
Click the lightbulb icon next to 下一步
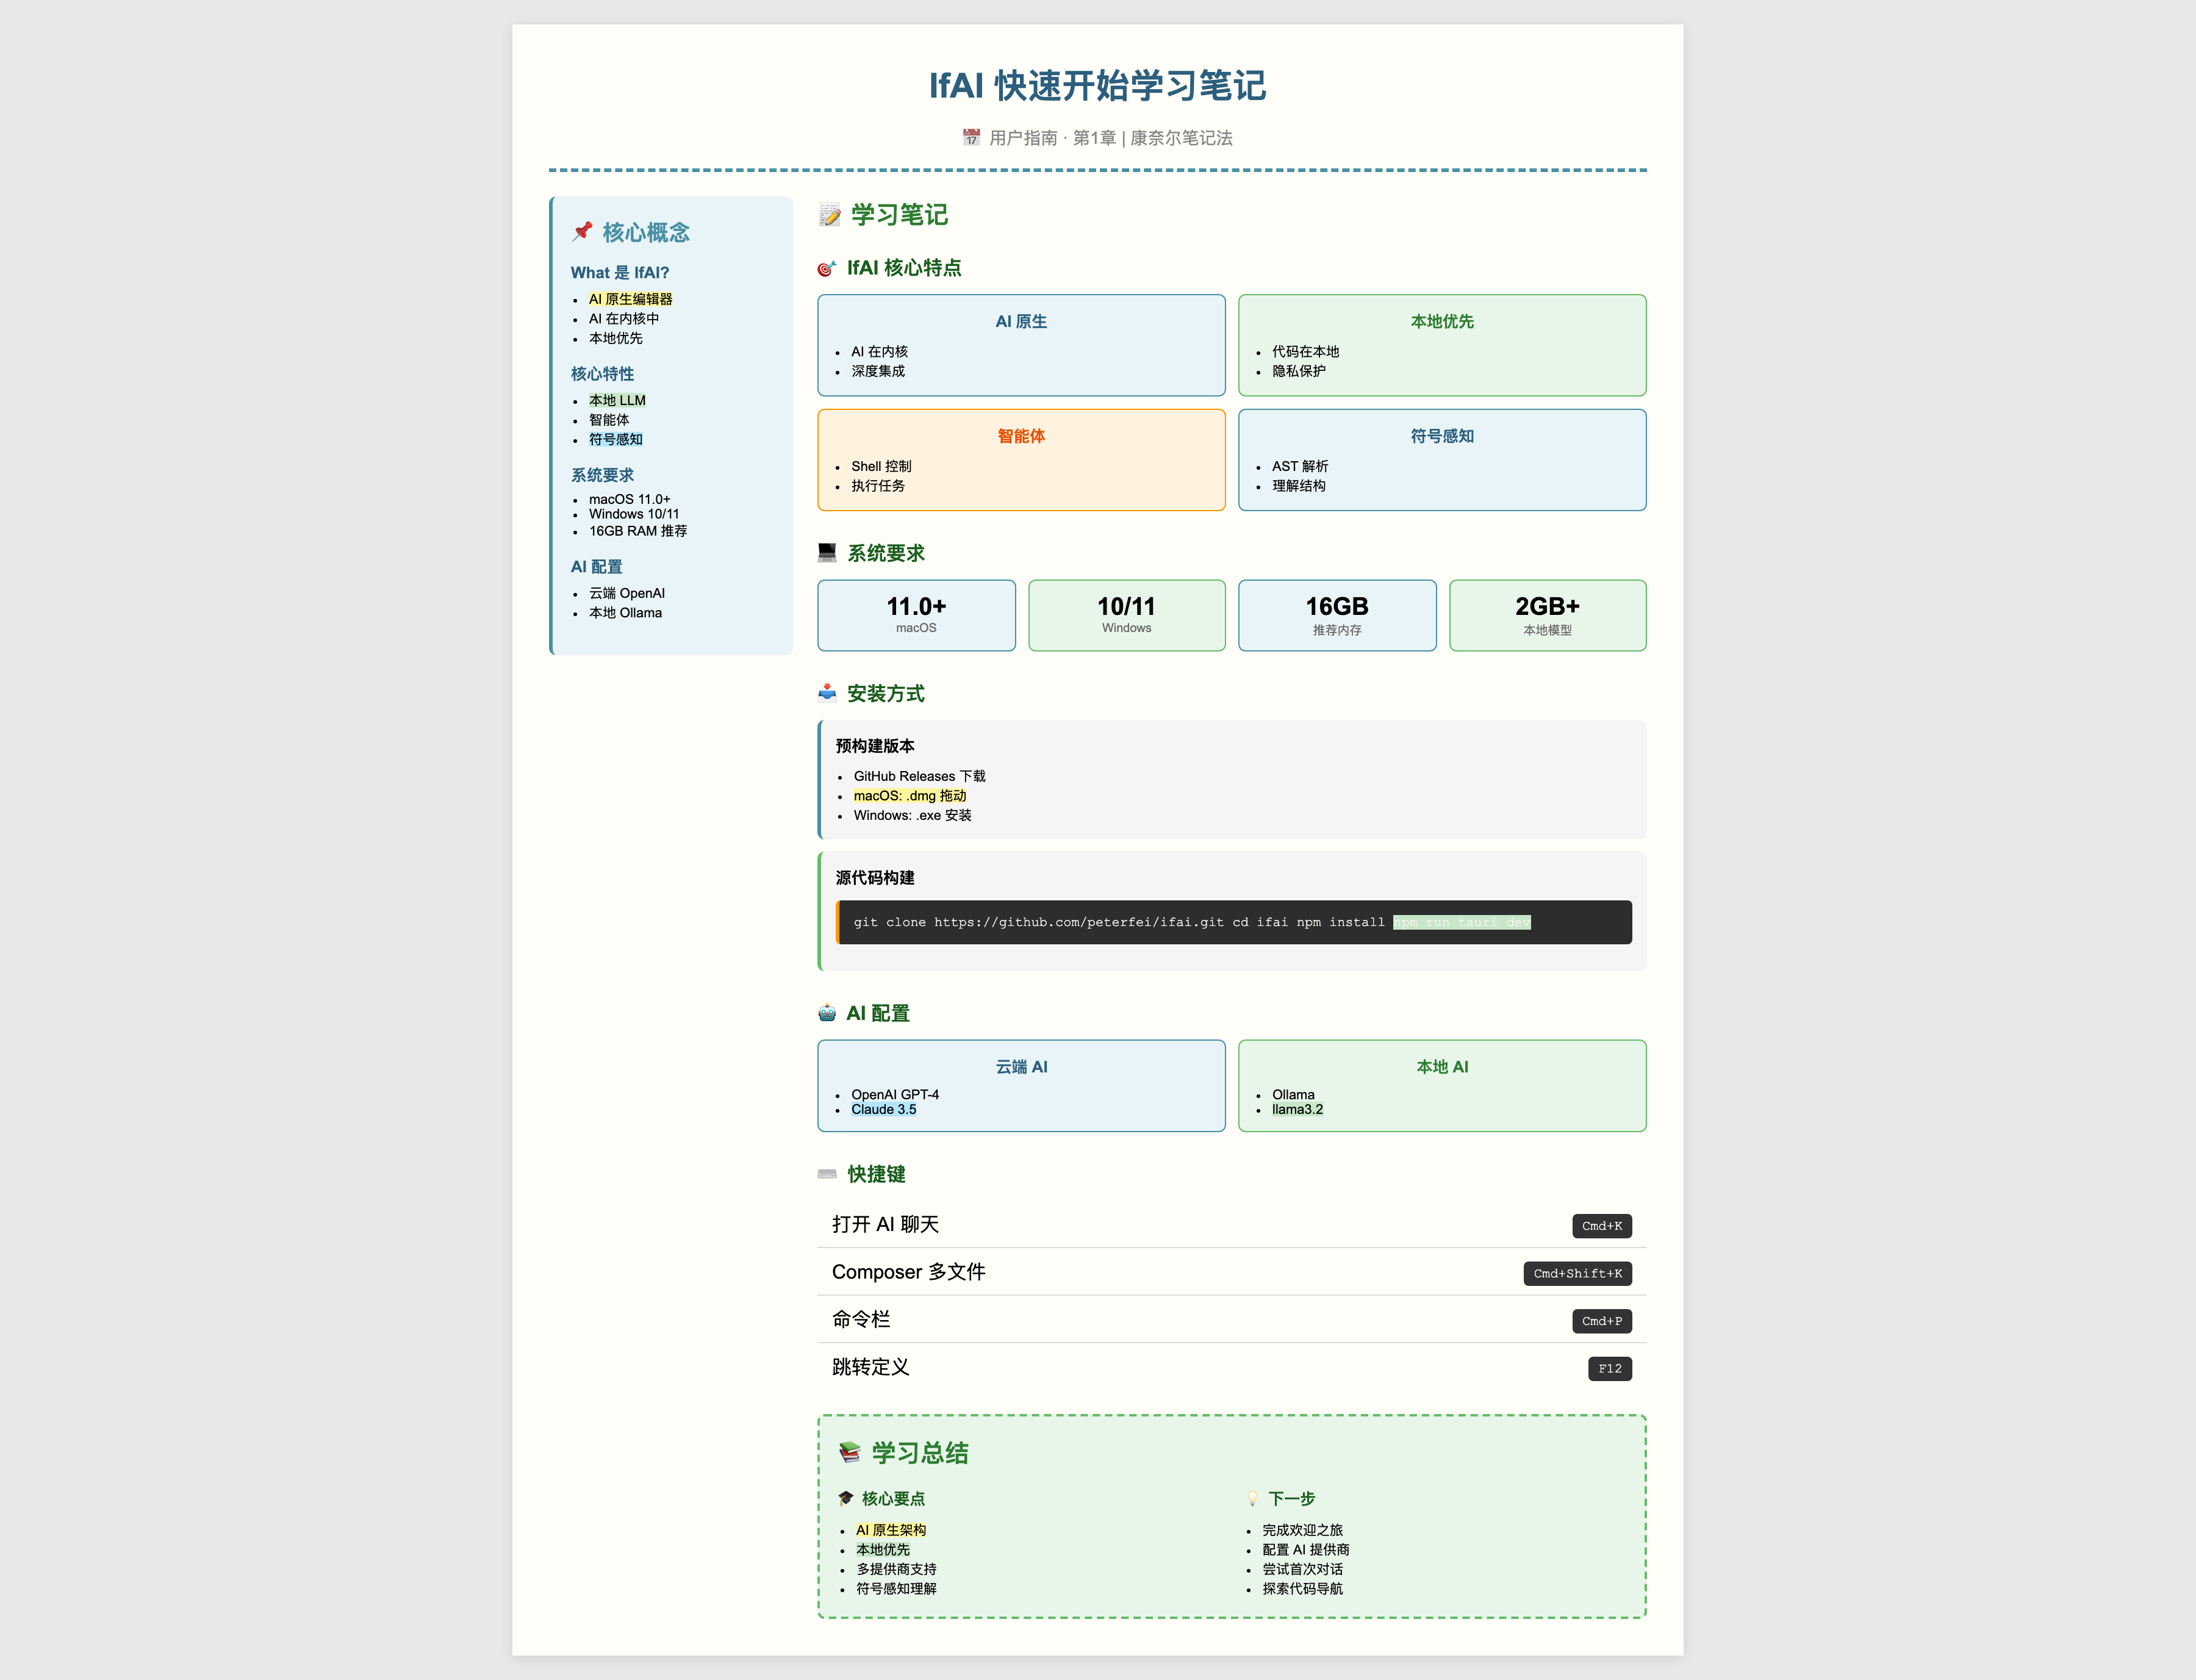coord(1253,1498)
